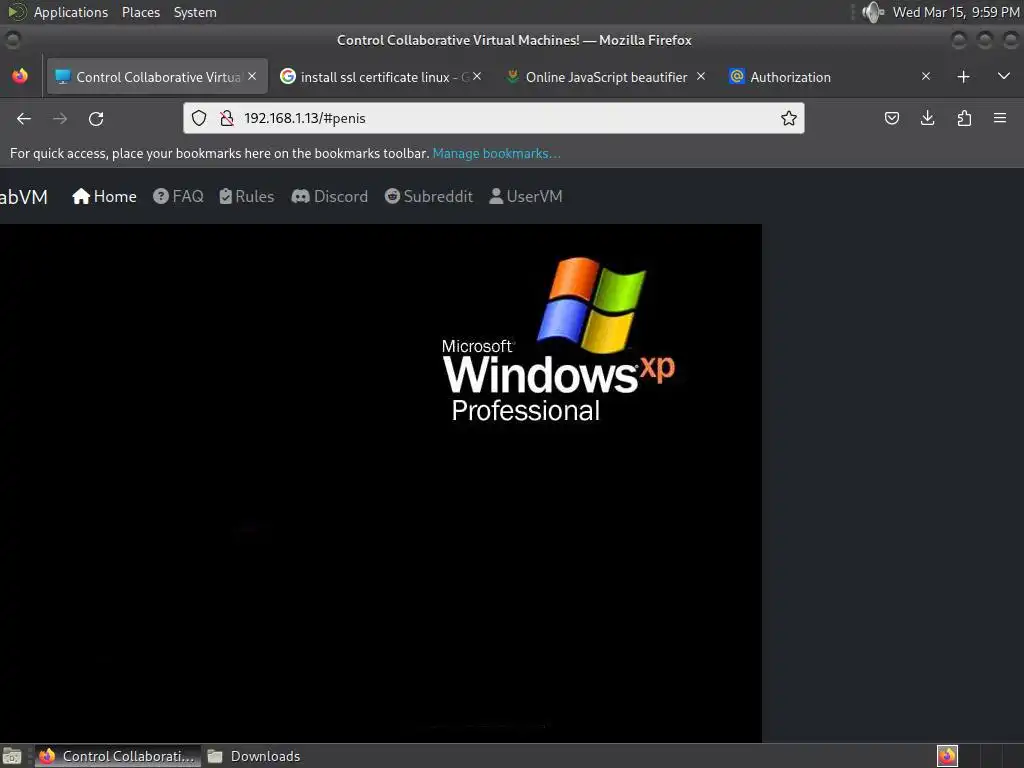Close the Online JavaScript beautifier tab
1024x768 pixels.
tap(701, 76)
